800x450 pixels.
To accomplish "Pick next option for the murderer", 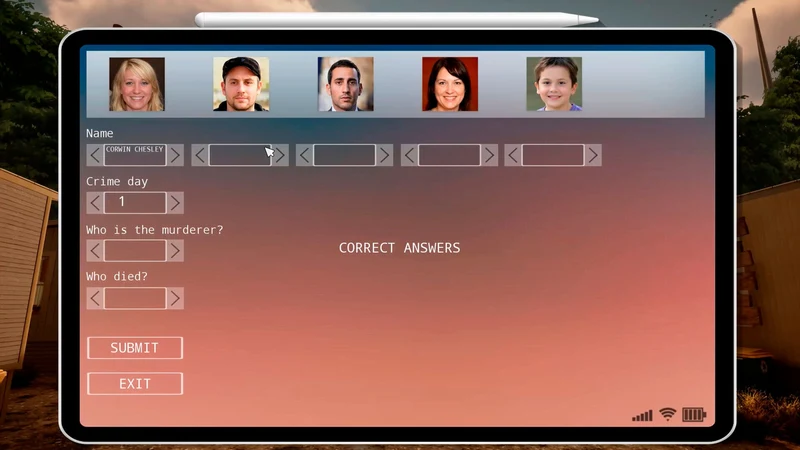I will click(x=175, y=251).
